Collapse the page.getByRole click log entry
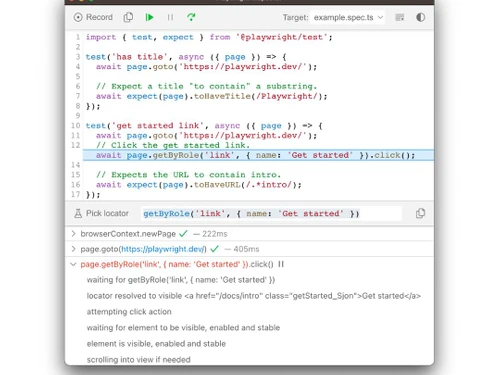The height and width of the screenshot is (375, 500). coord(73,264)
